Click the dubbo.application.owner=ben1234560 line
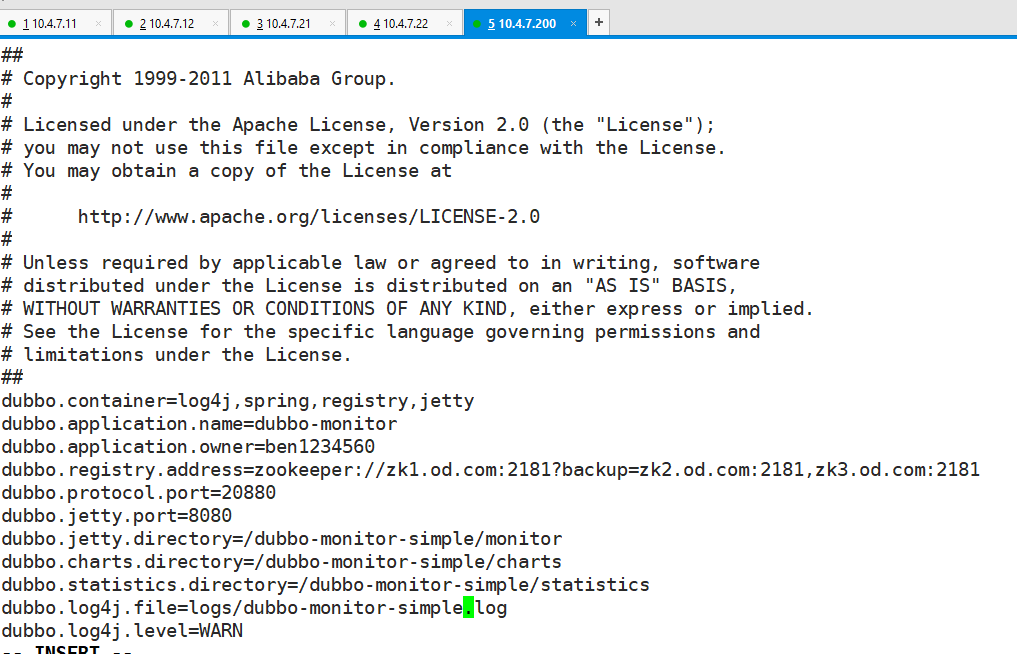 click(188, 447)
